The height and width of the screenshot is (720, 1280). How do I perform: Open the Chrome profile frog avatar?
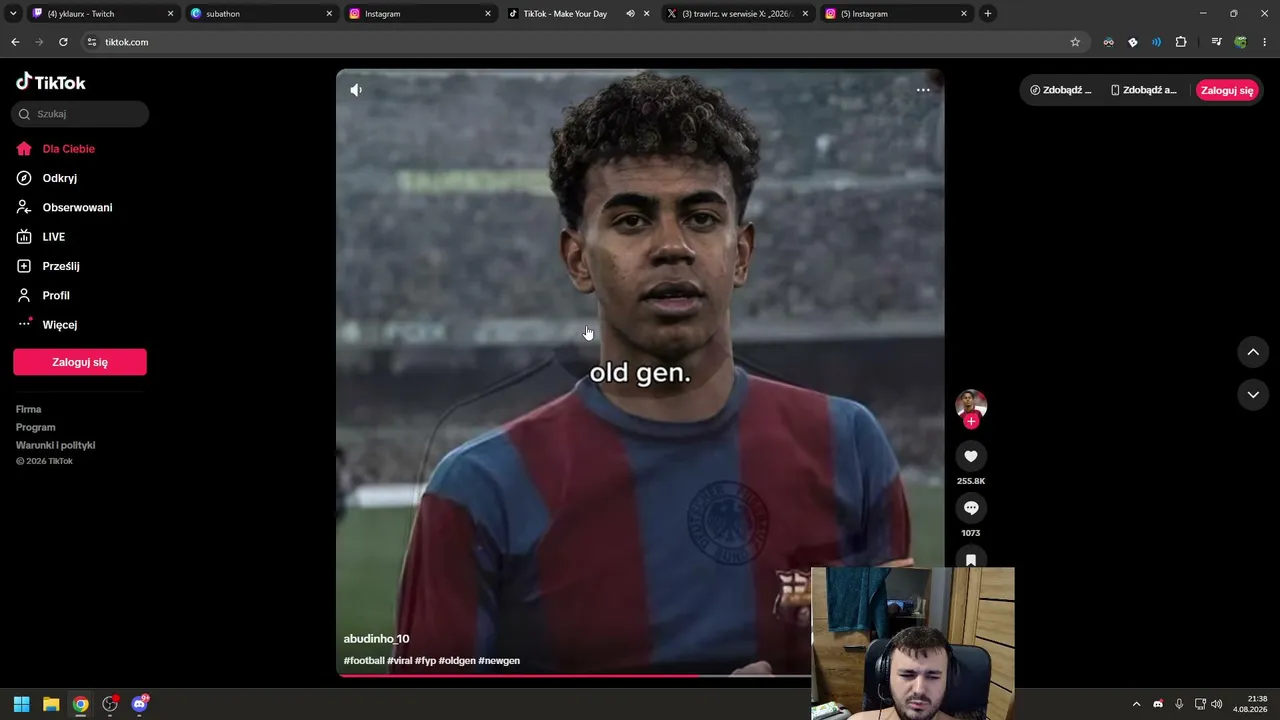pos(1241,42)
